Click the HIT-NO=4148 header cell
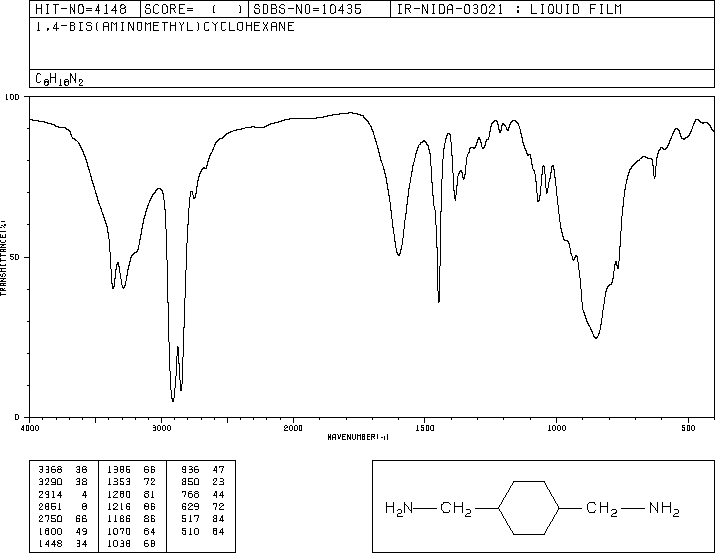This screenshot has width=715, height=553. click(x=81, y=9)
